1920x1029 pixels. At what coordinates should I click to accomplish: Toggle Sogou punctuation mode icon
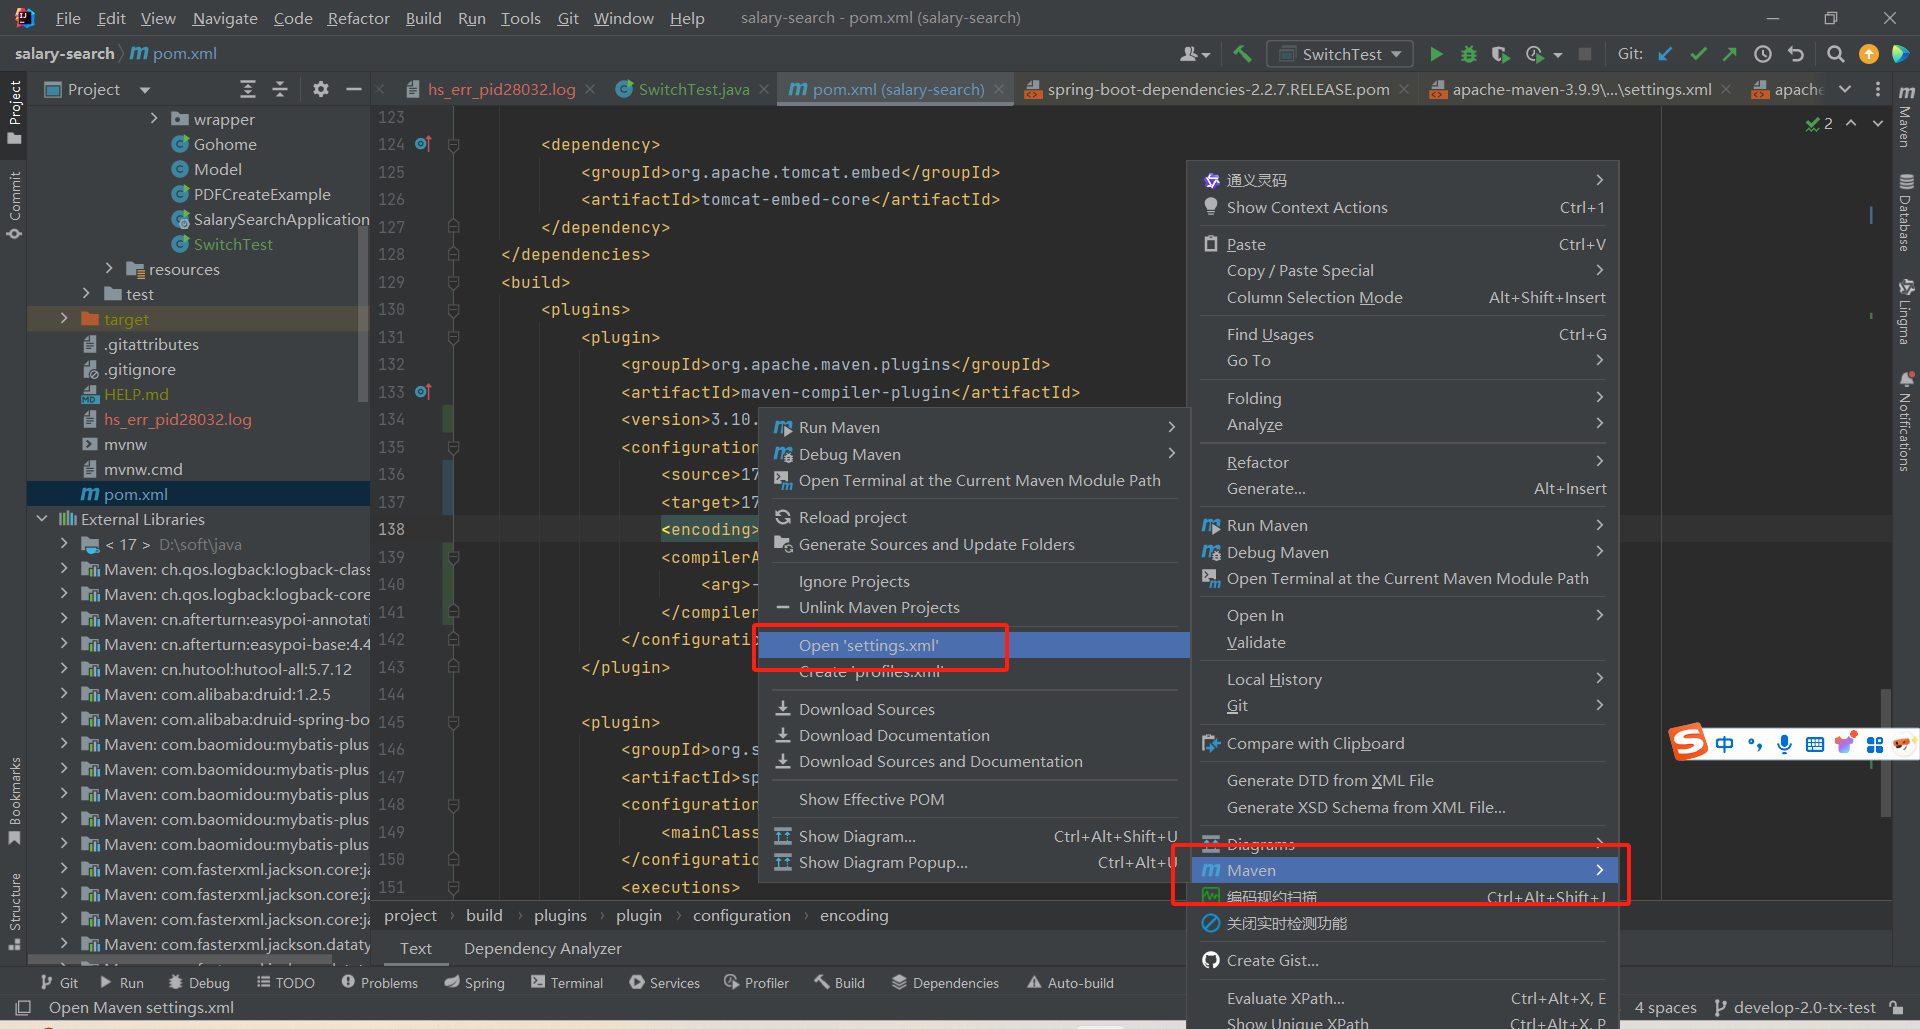click(1754, 744)
